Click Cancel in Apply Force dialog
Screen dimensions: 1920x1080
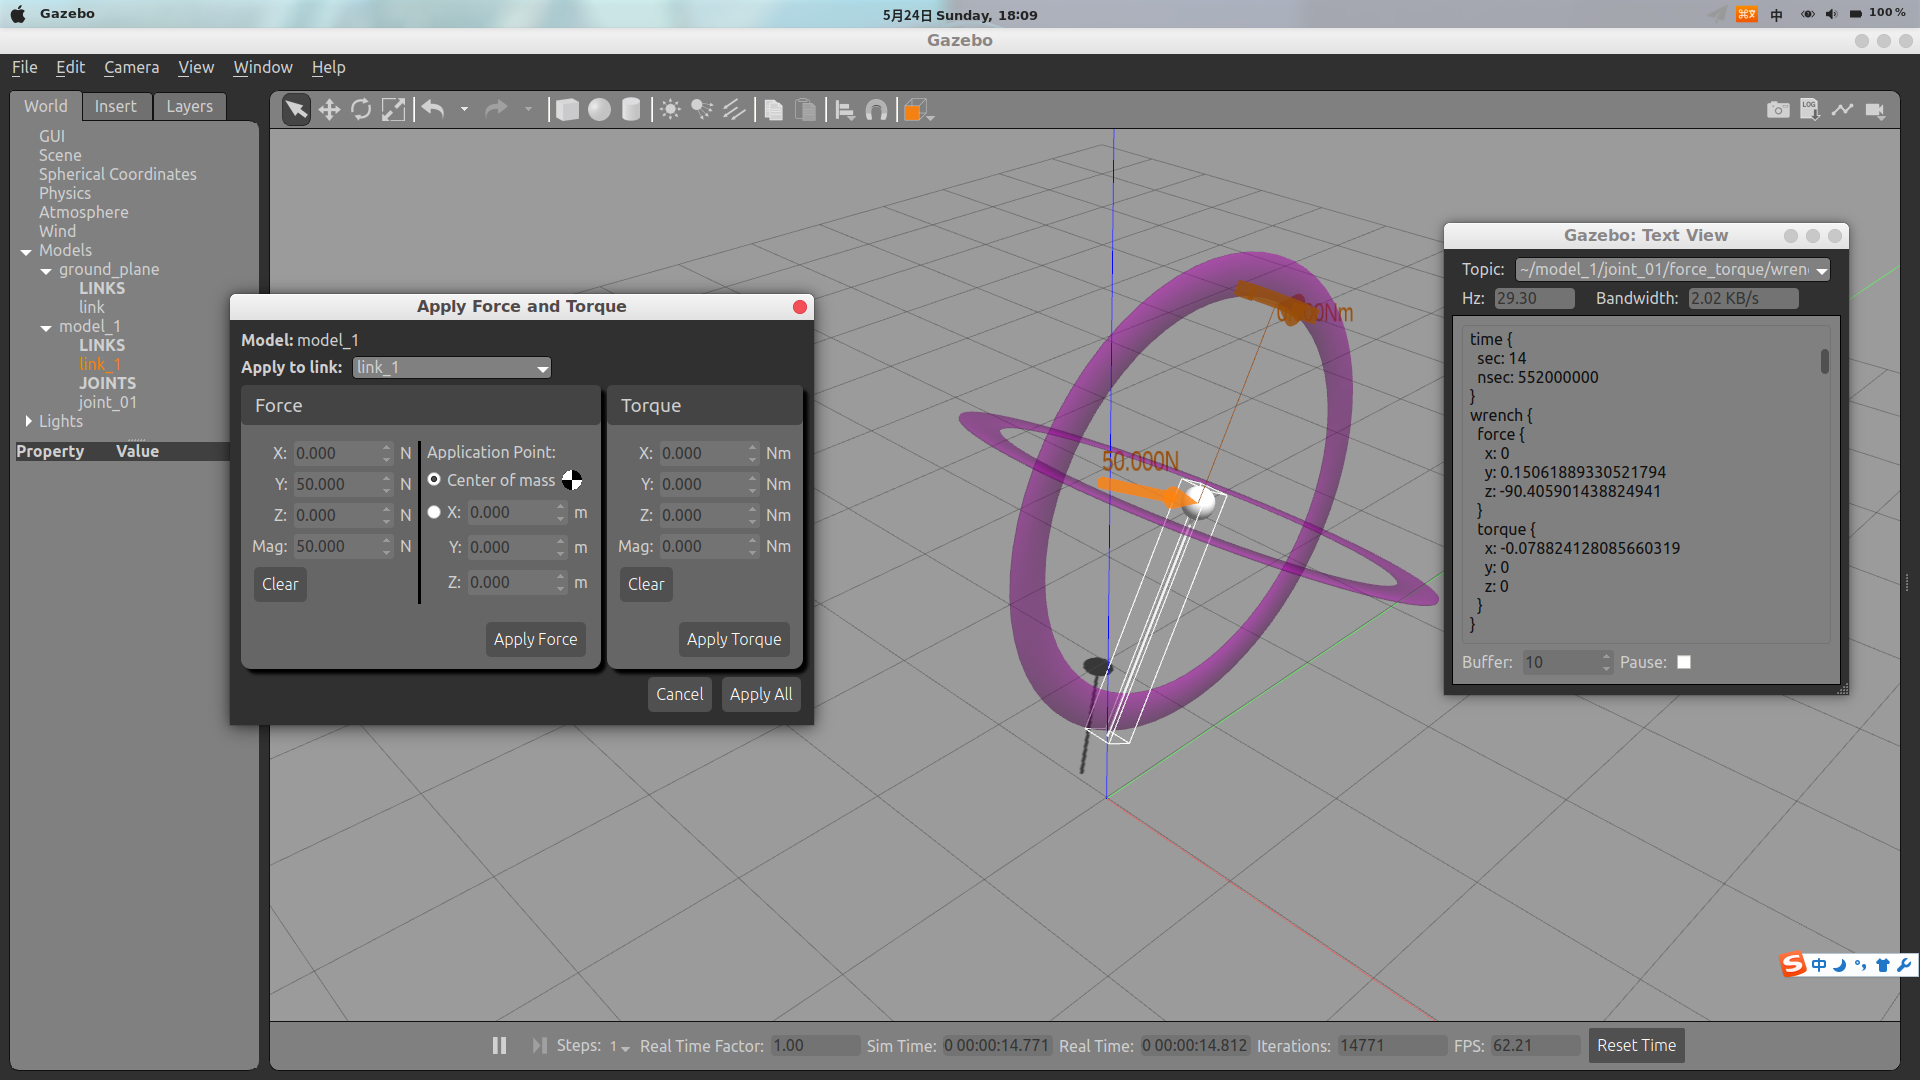(679, 694)
